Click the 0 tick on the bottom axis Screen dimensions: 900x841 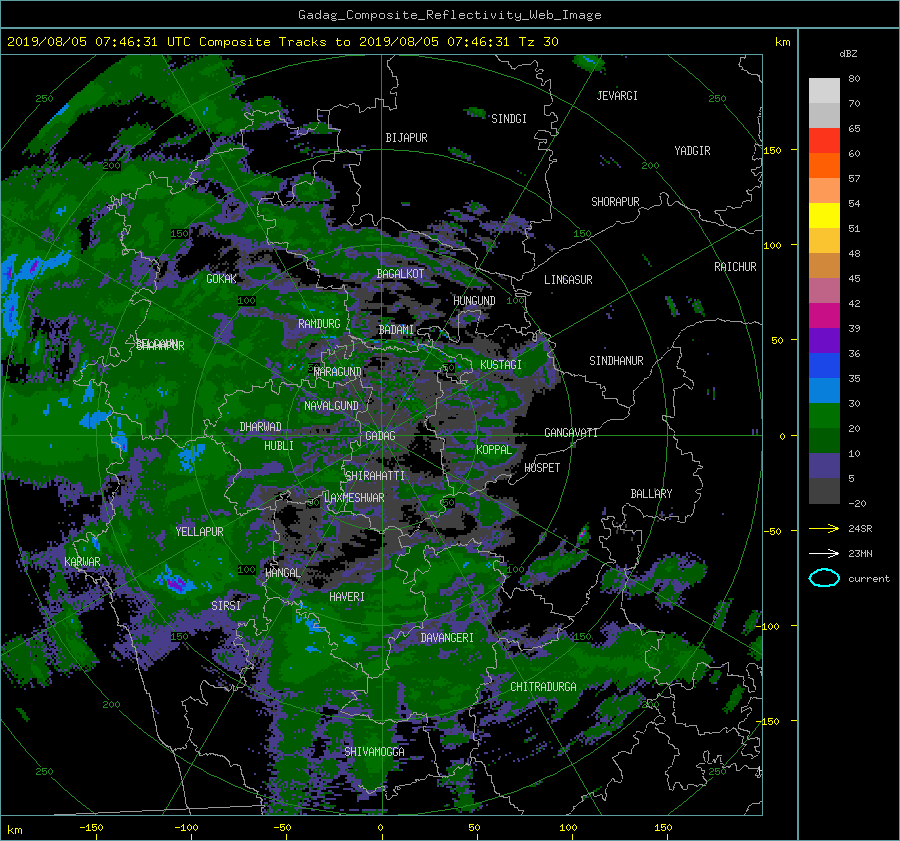pos(381,828)
